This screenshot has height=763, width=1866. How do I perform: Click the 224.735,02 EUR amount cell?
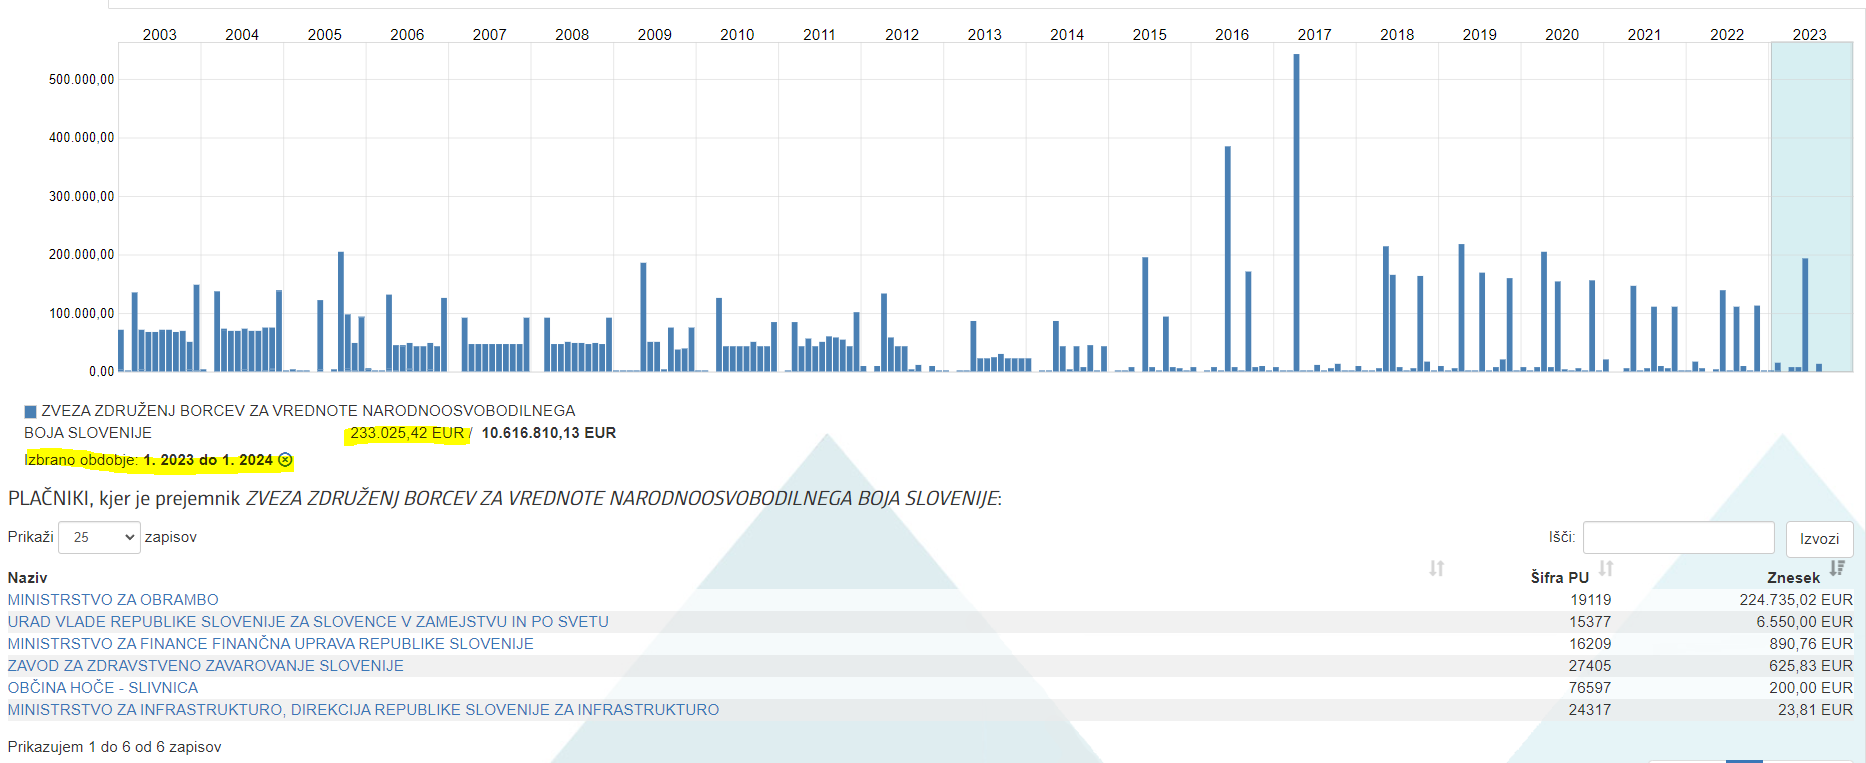click(x=1796, y=600)
